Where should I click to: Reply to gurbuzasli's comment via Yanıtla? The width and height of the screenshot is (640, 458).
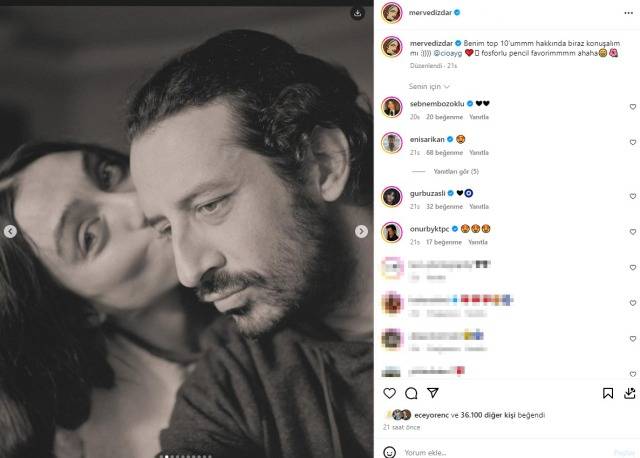click(x=479, y=207)
